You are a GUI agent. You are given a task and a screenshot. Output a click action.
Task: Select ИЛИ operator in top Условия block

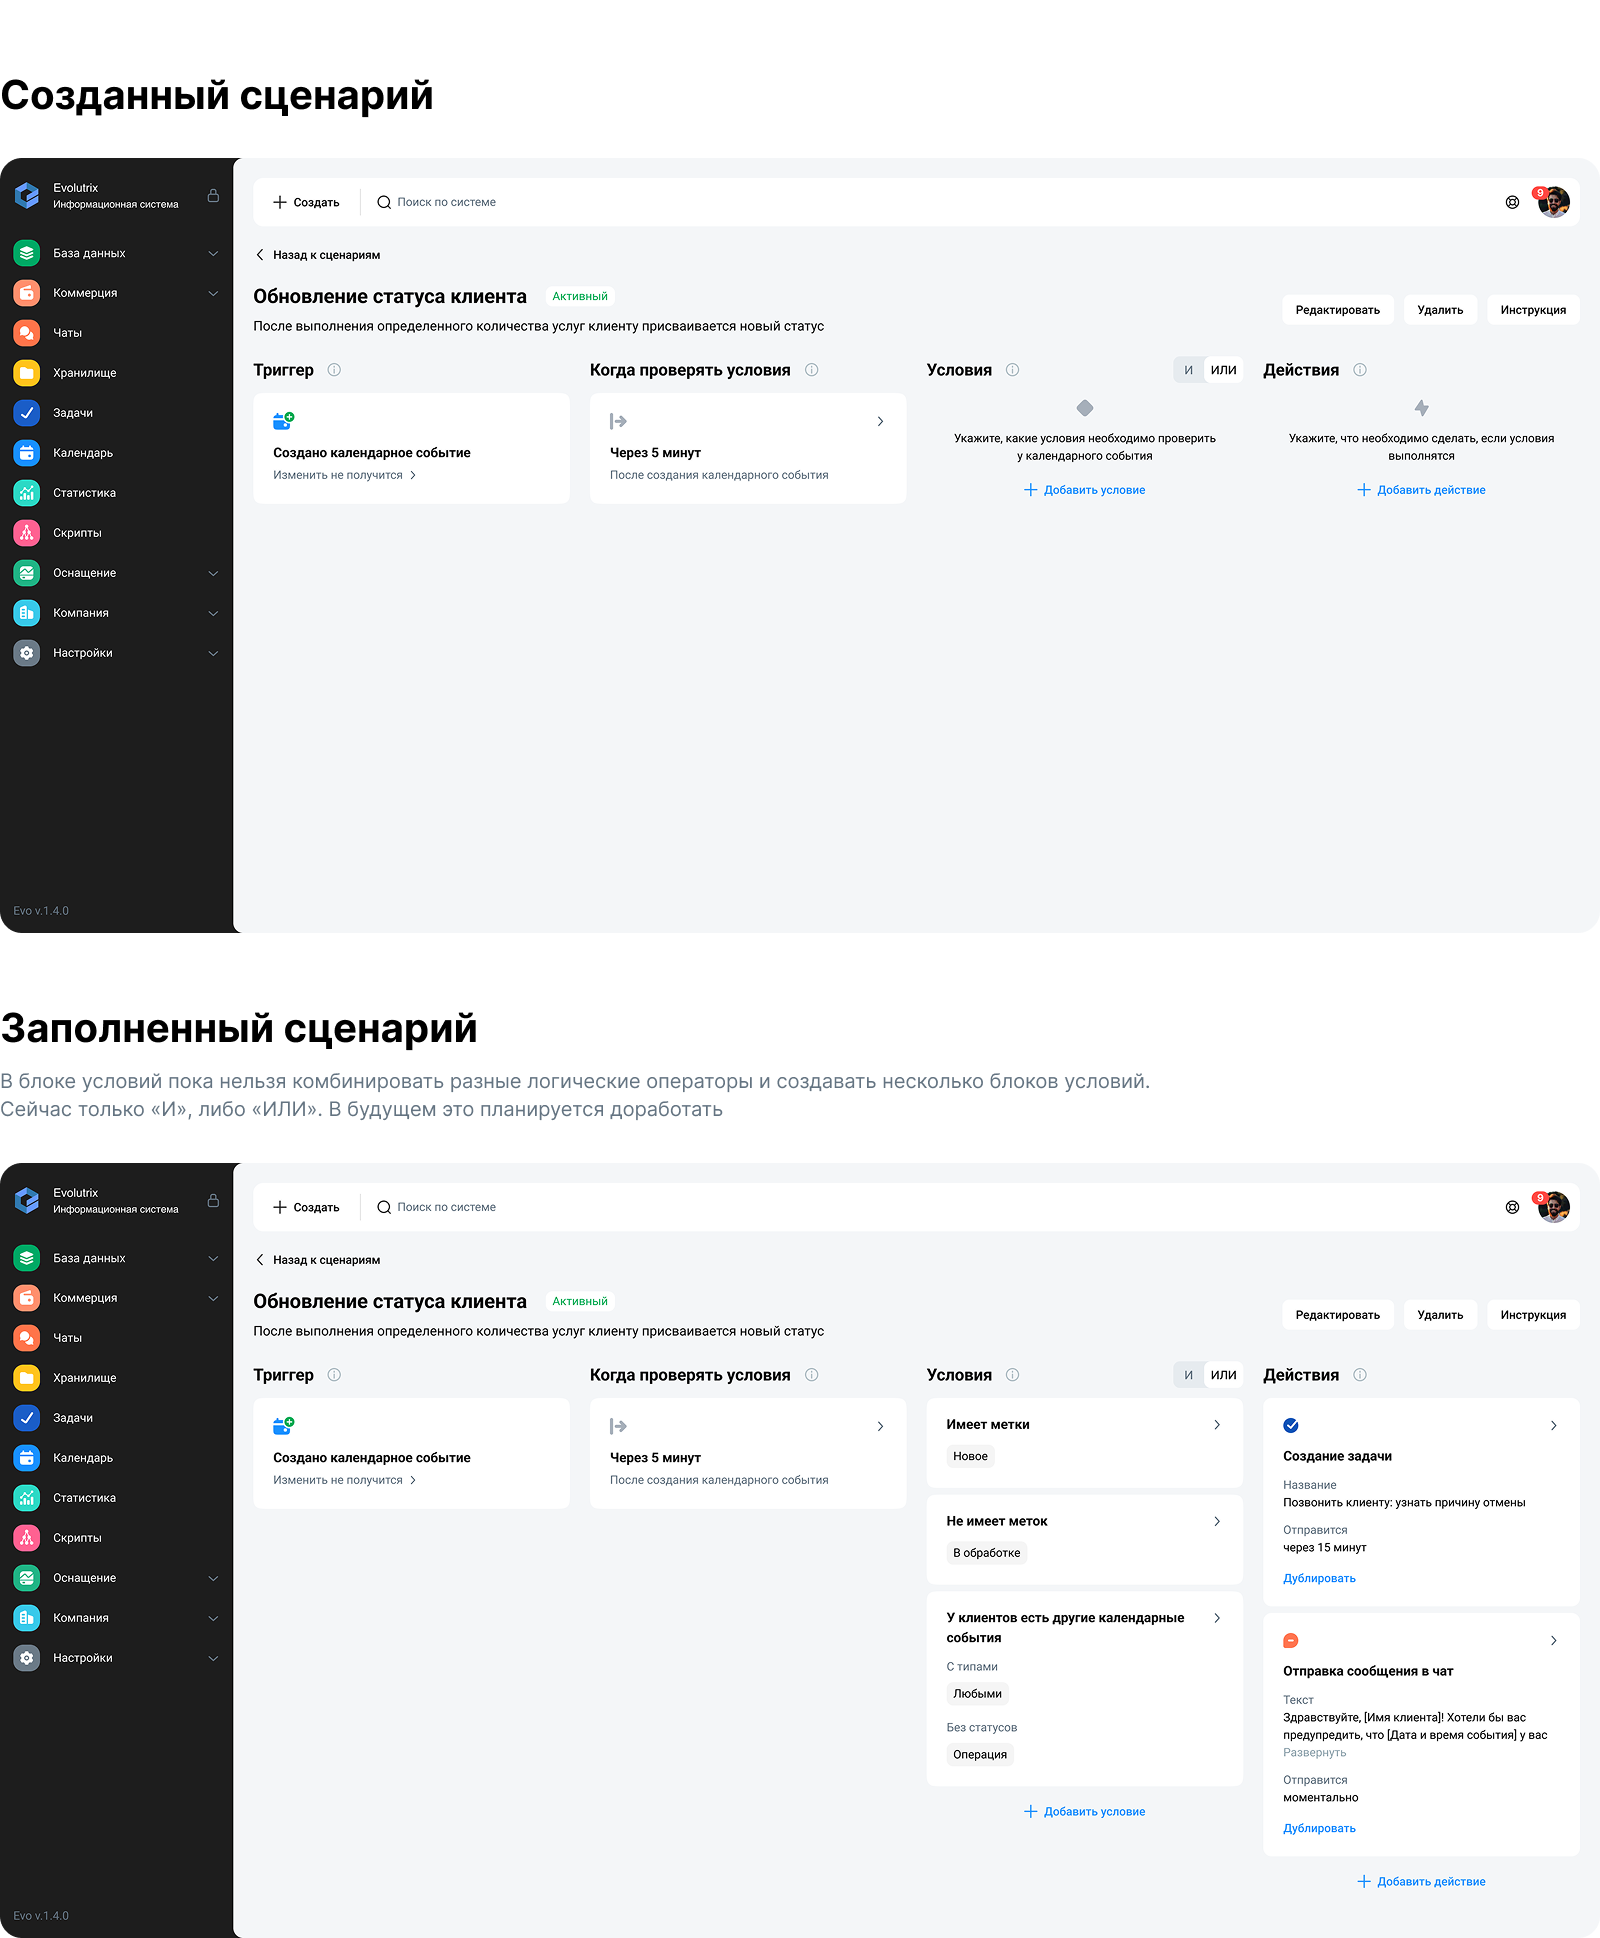(1223, 370)
